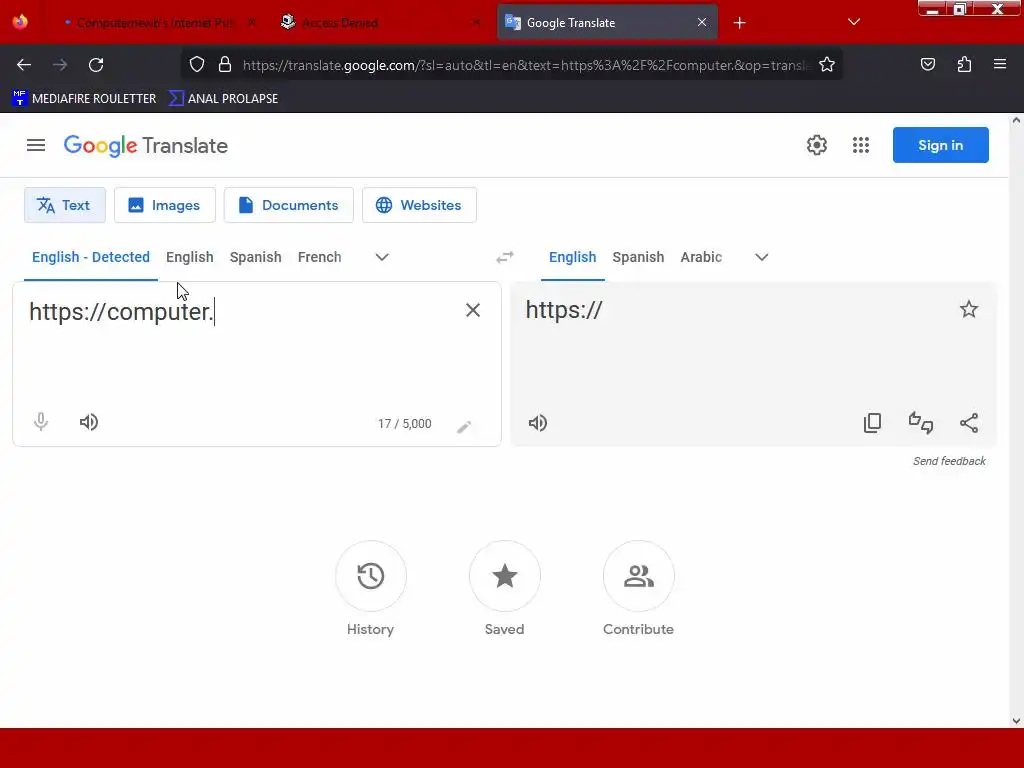1024x768 pixels.
Task: Expand the target languages dropdown arrow
Action: click(x=761, y=257)
